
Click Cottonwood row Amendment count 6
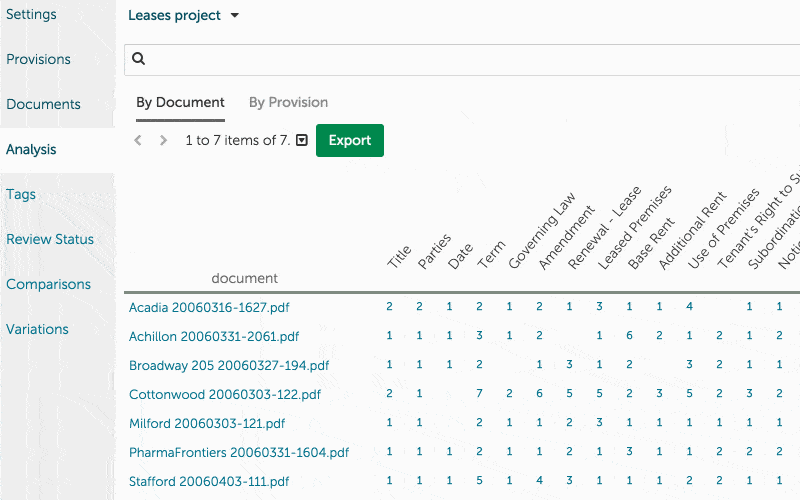(539, 394)
